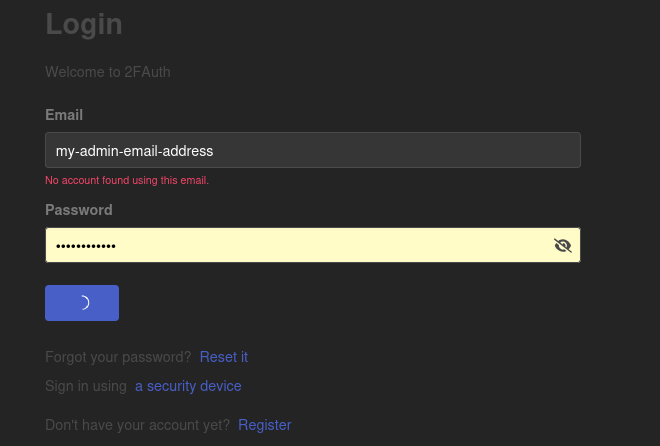Click the blue sign-in submit button
660x446 pixels.
[x=82, y=303]
